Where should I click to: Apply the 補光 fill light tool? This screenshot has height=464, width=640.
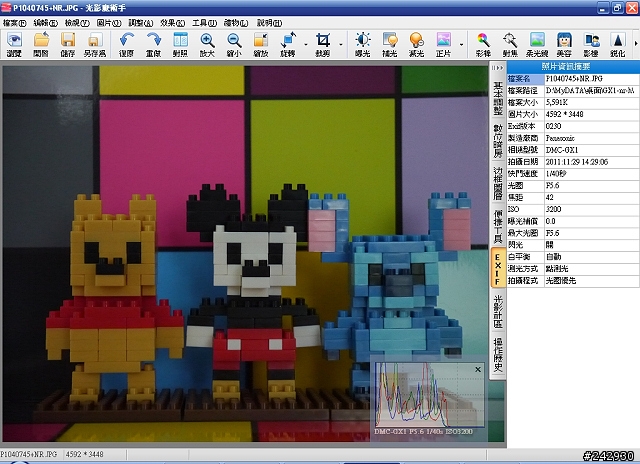click(x=389, y=44)
